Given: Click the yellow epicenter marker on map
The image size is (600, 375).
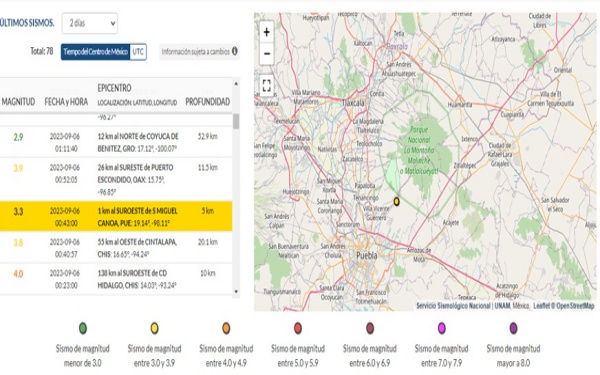Looking at the screenshot, I should (397, 201).
